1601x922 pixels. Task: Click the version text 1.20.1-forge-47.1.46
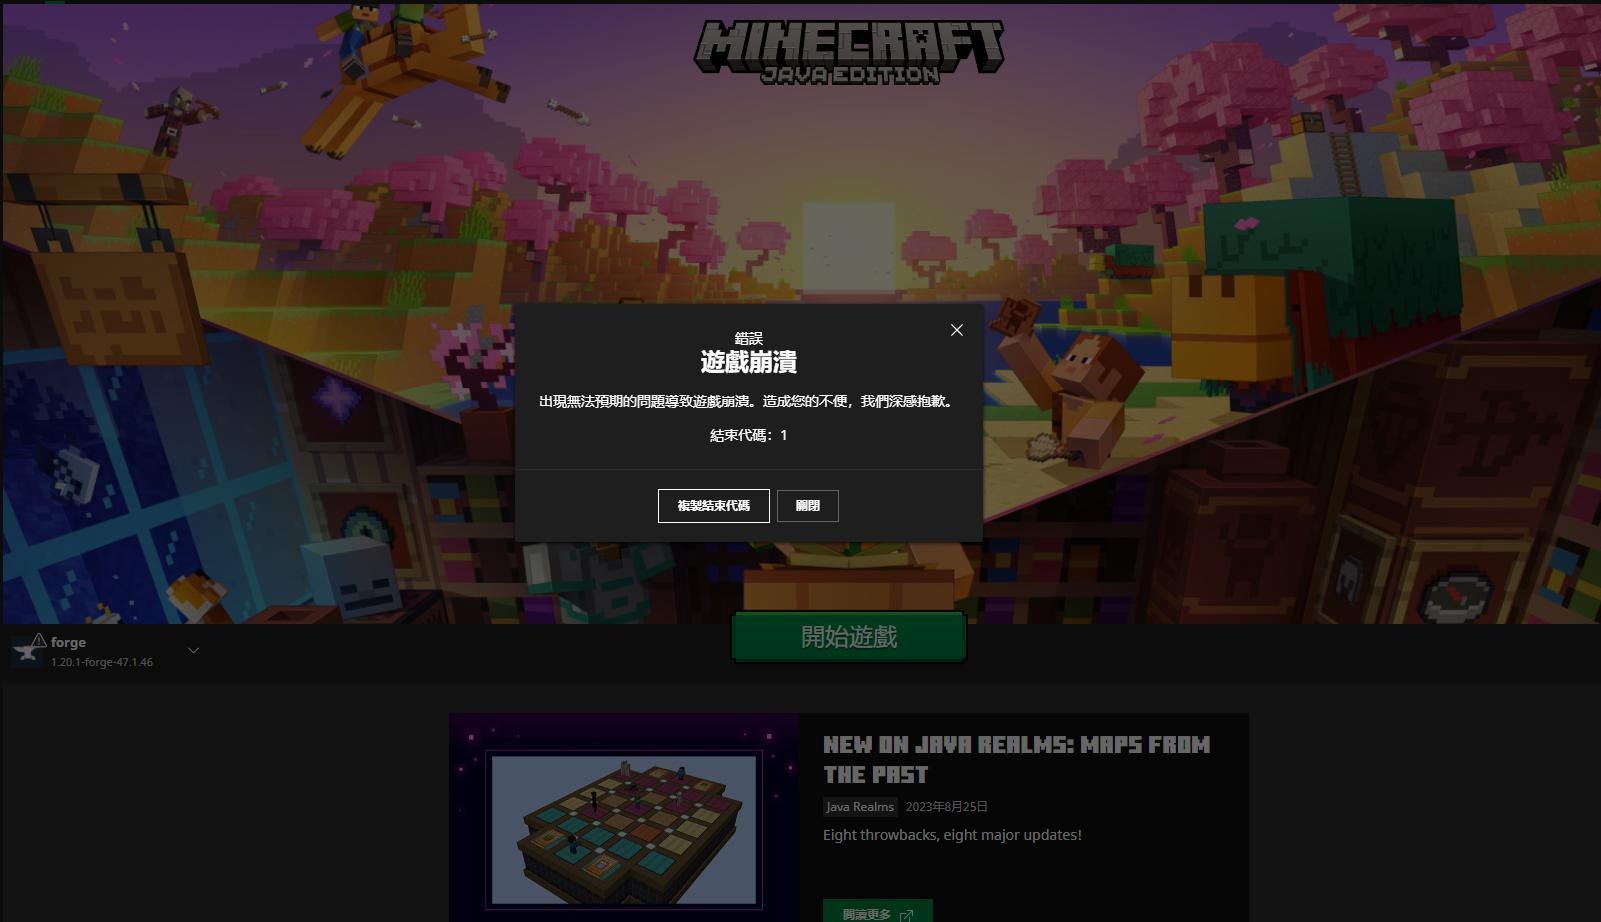[103, 662]
